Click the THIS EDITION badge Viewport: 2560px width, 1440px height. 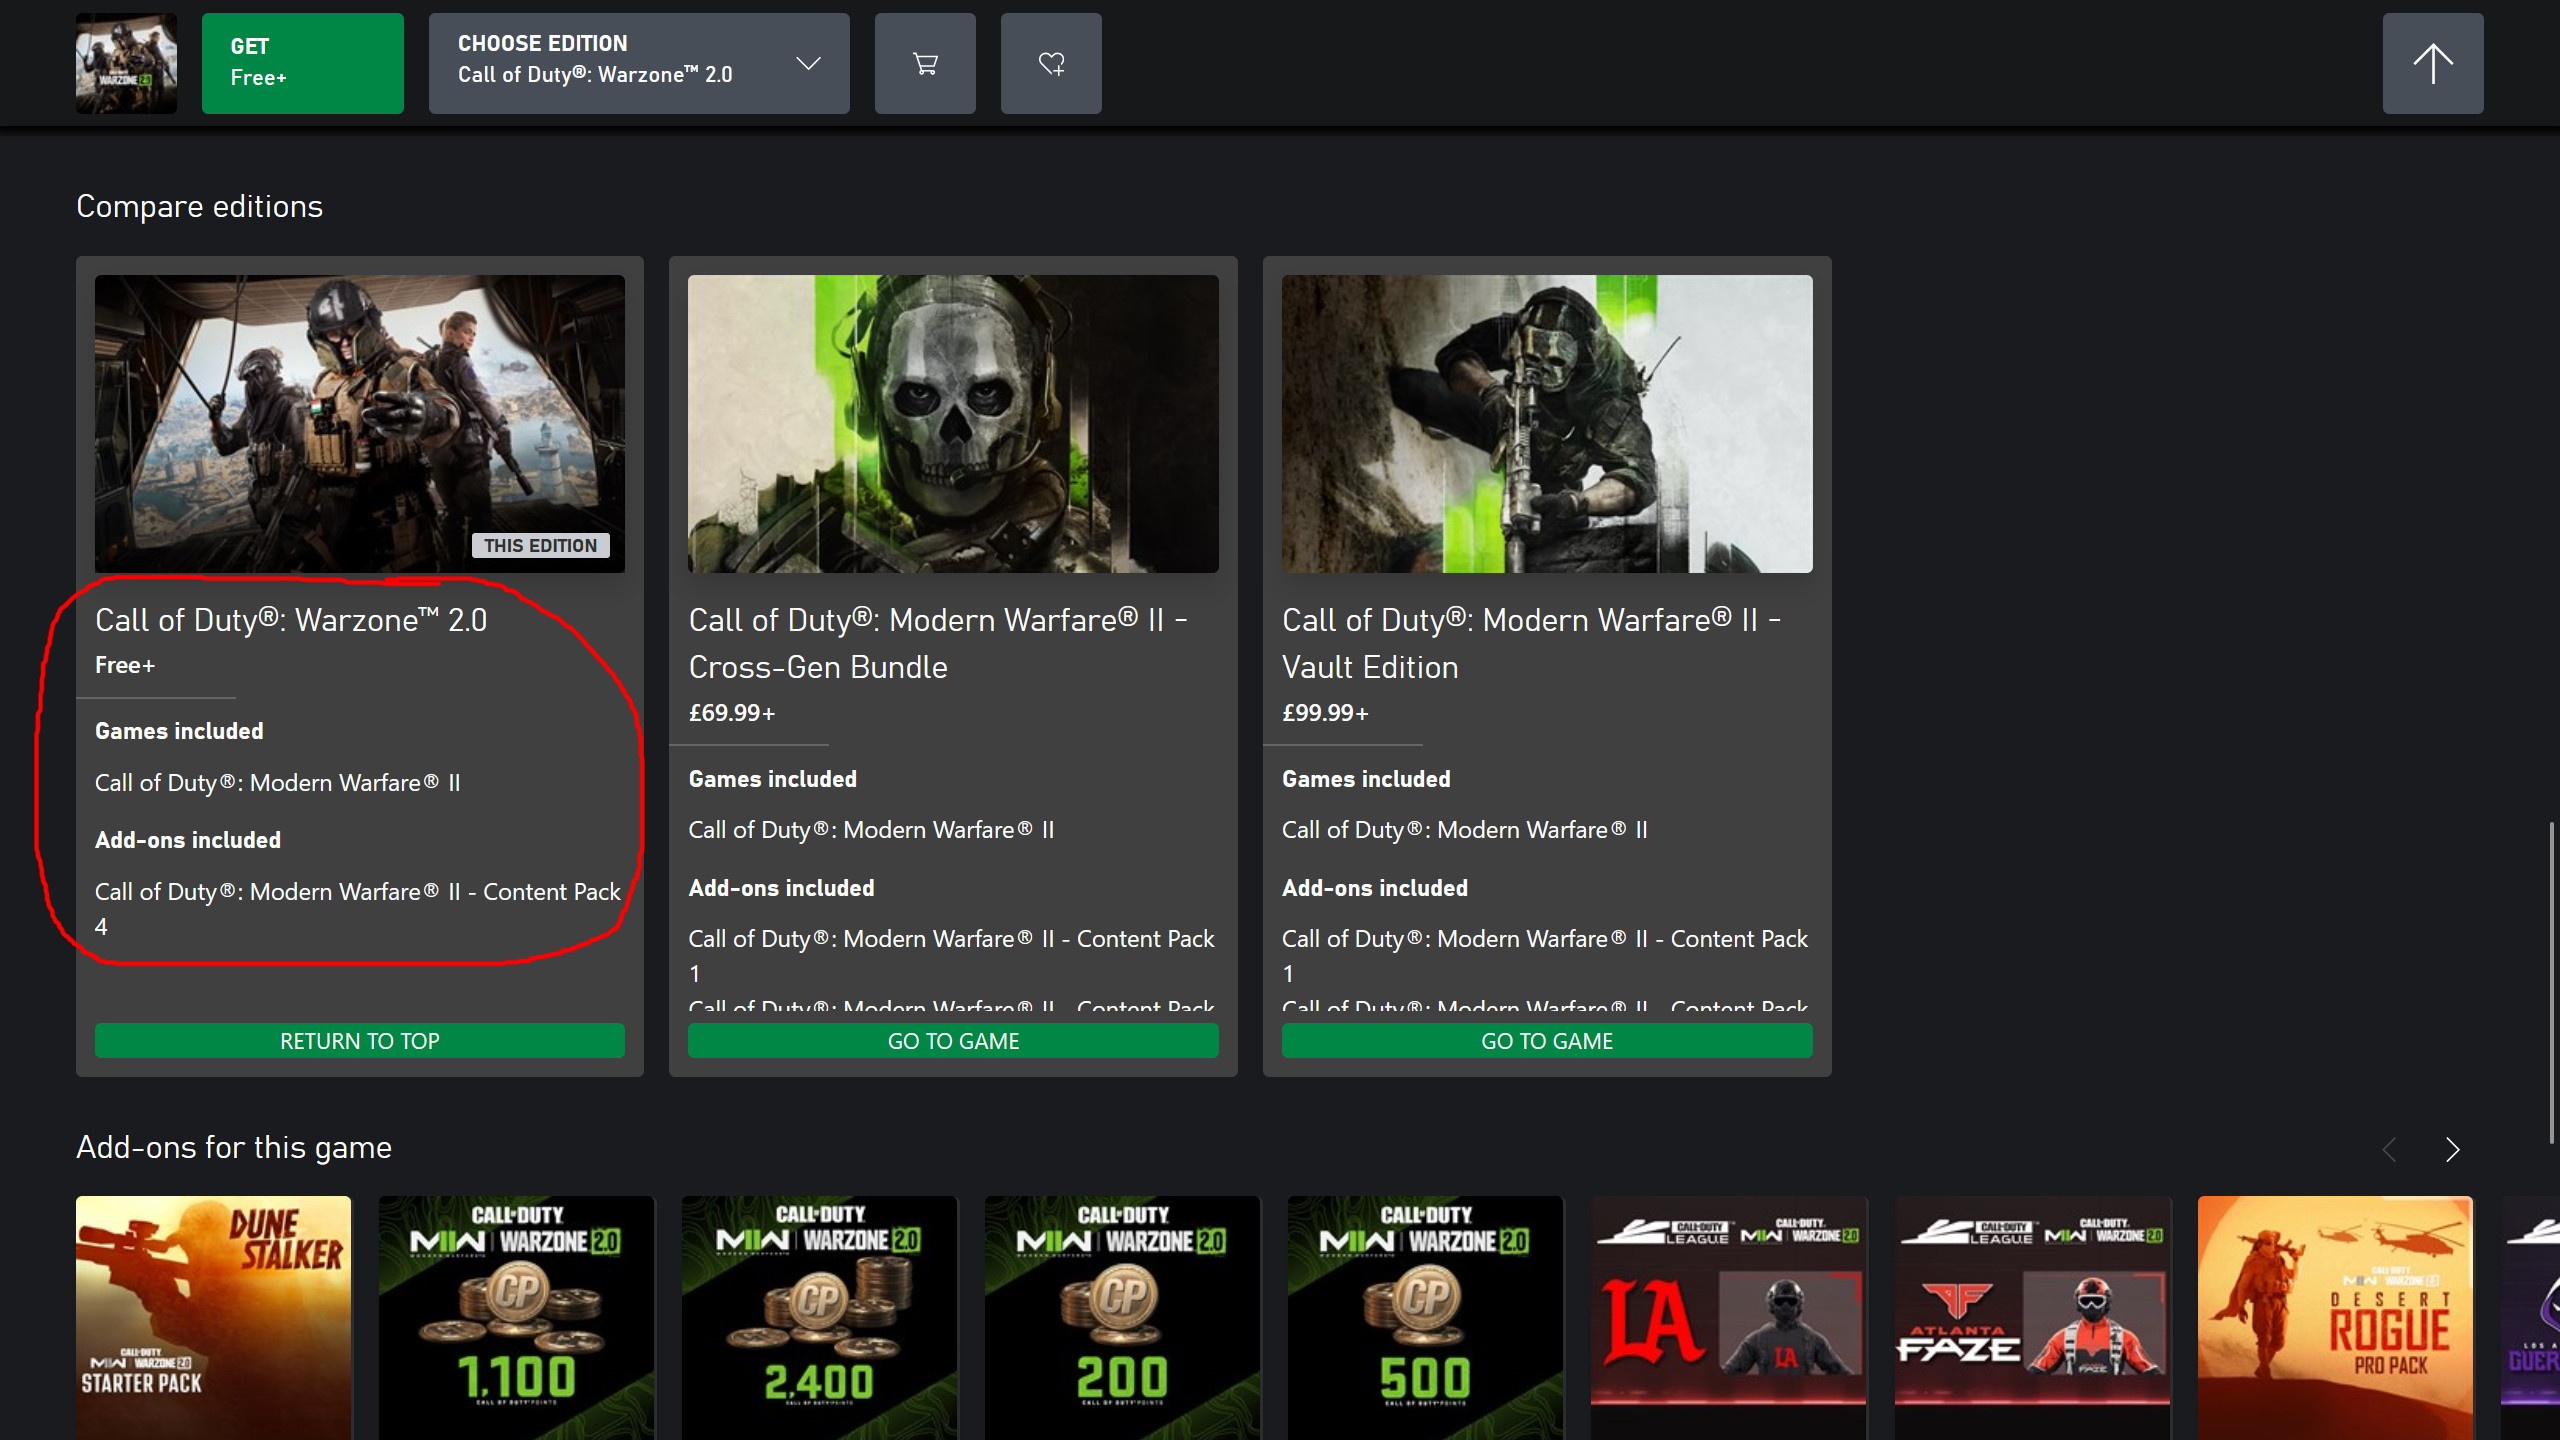point(541,545)
